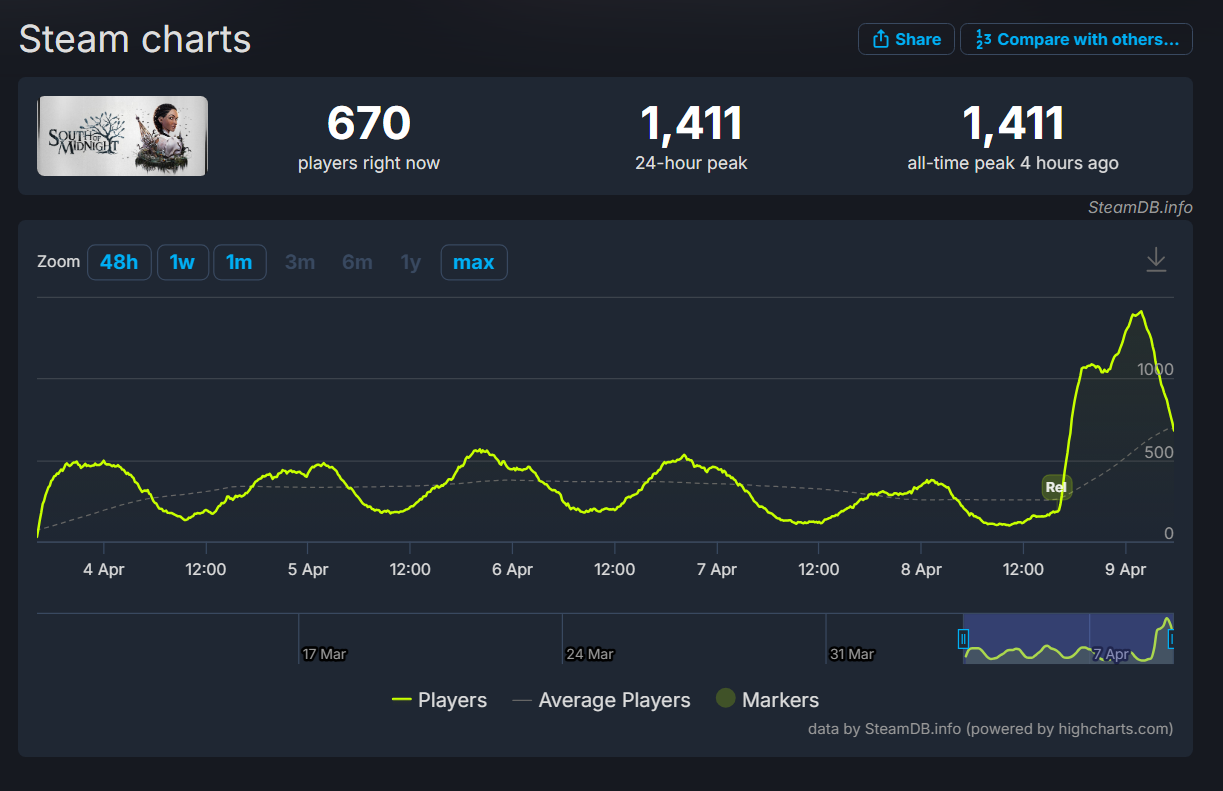1223x791 pixels.
Task: Click the Share button
Action: point(906,39)
